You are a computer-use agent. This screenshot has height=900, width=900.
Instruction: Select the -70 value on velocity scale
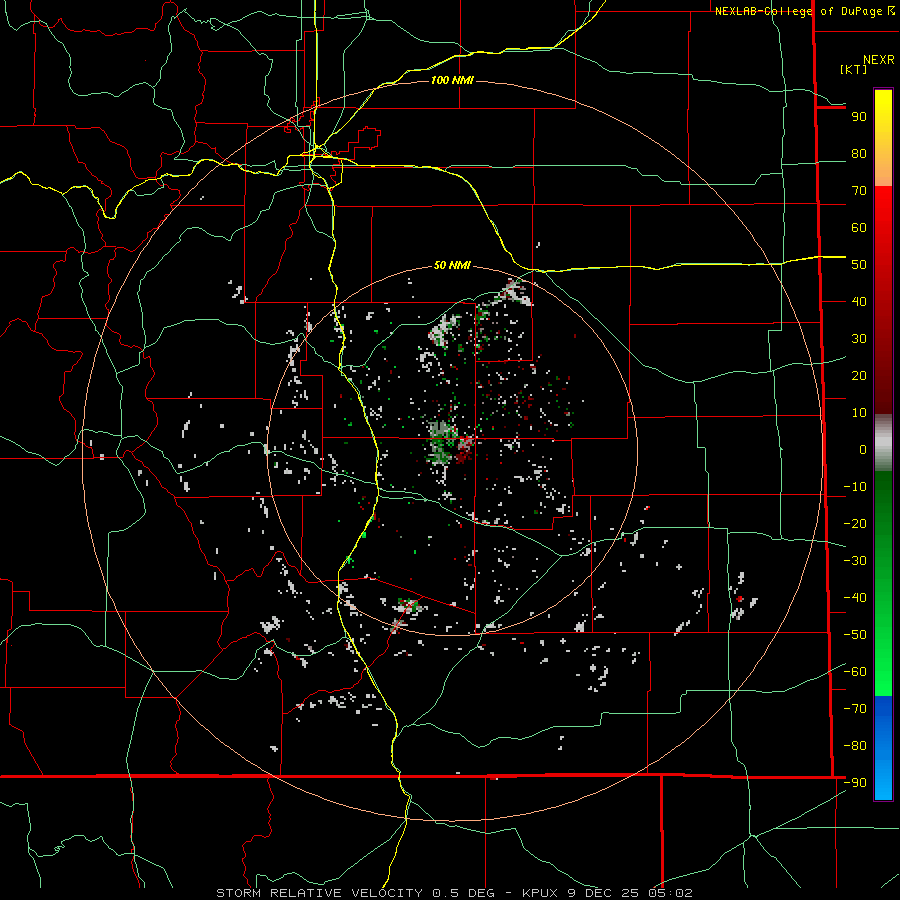[855, 709]
